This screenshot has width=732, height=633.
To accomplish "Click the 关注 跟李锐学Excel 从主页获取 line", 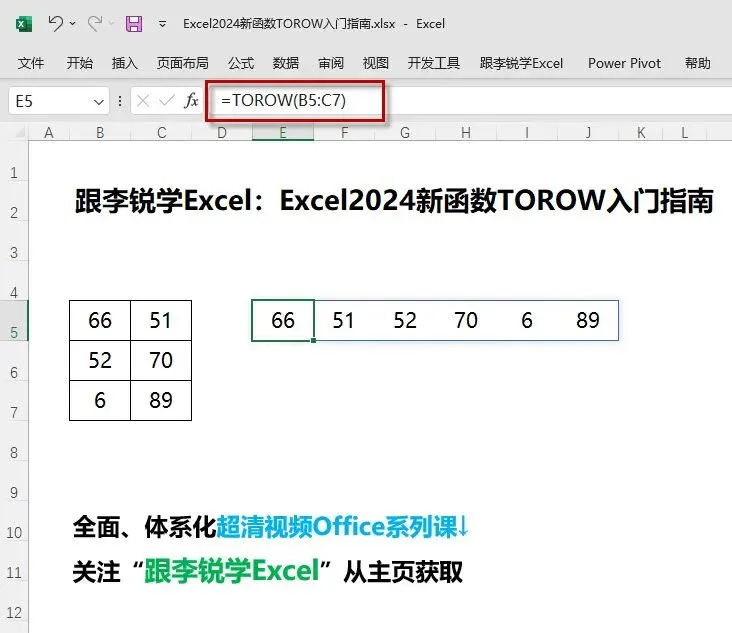I will 267,570.
